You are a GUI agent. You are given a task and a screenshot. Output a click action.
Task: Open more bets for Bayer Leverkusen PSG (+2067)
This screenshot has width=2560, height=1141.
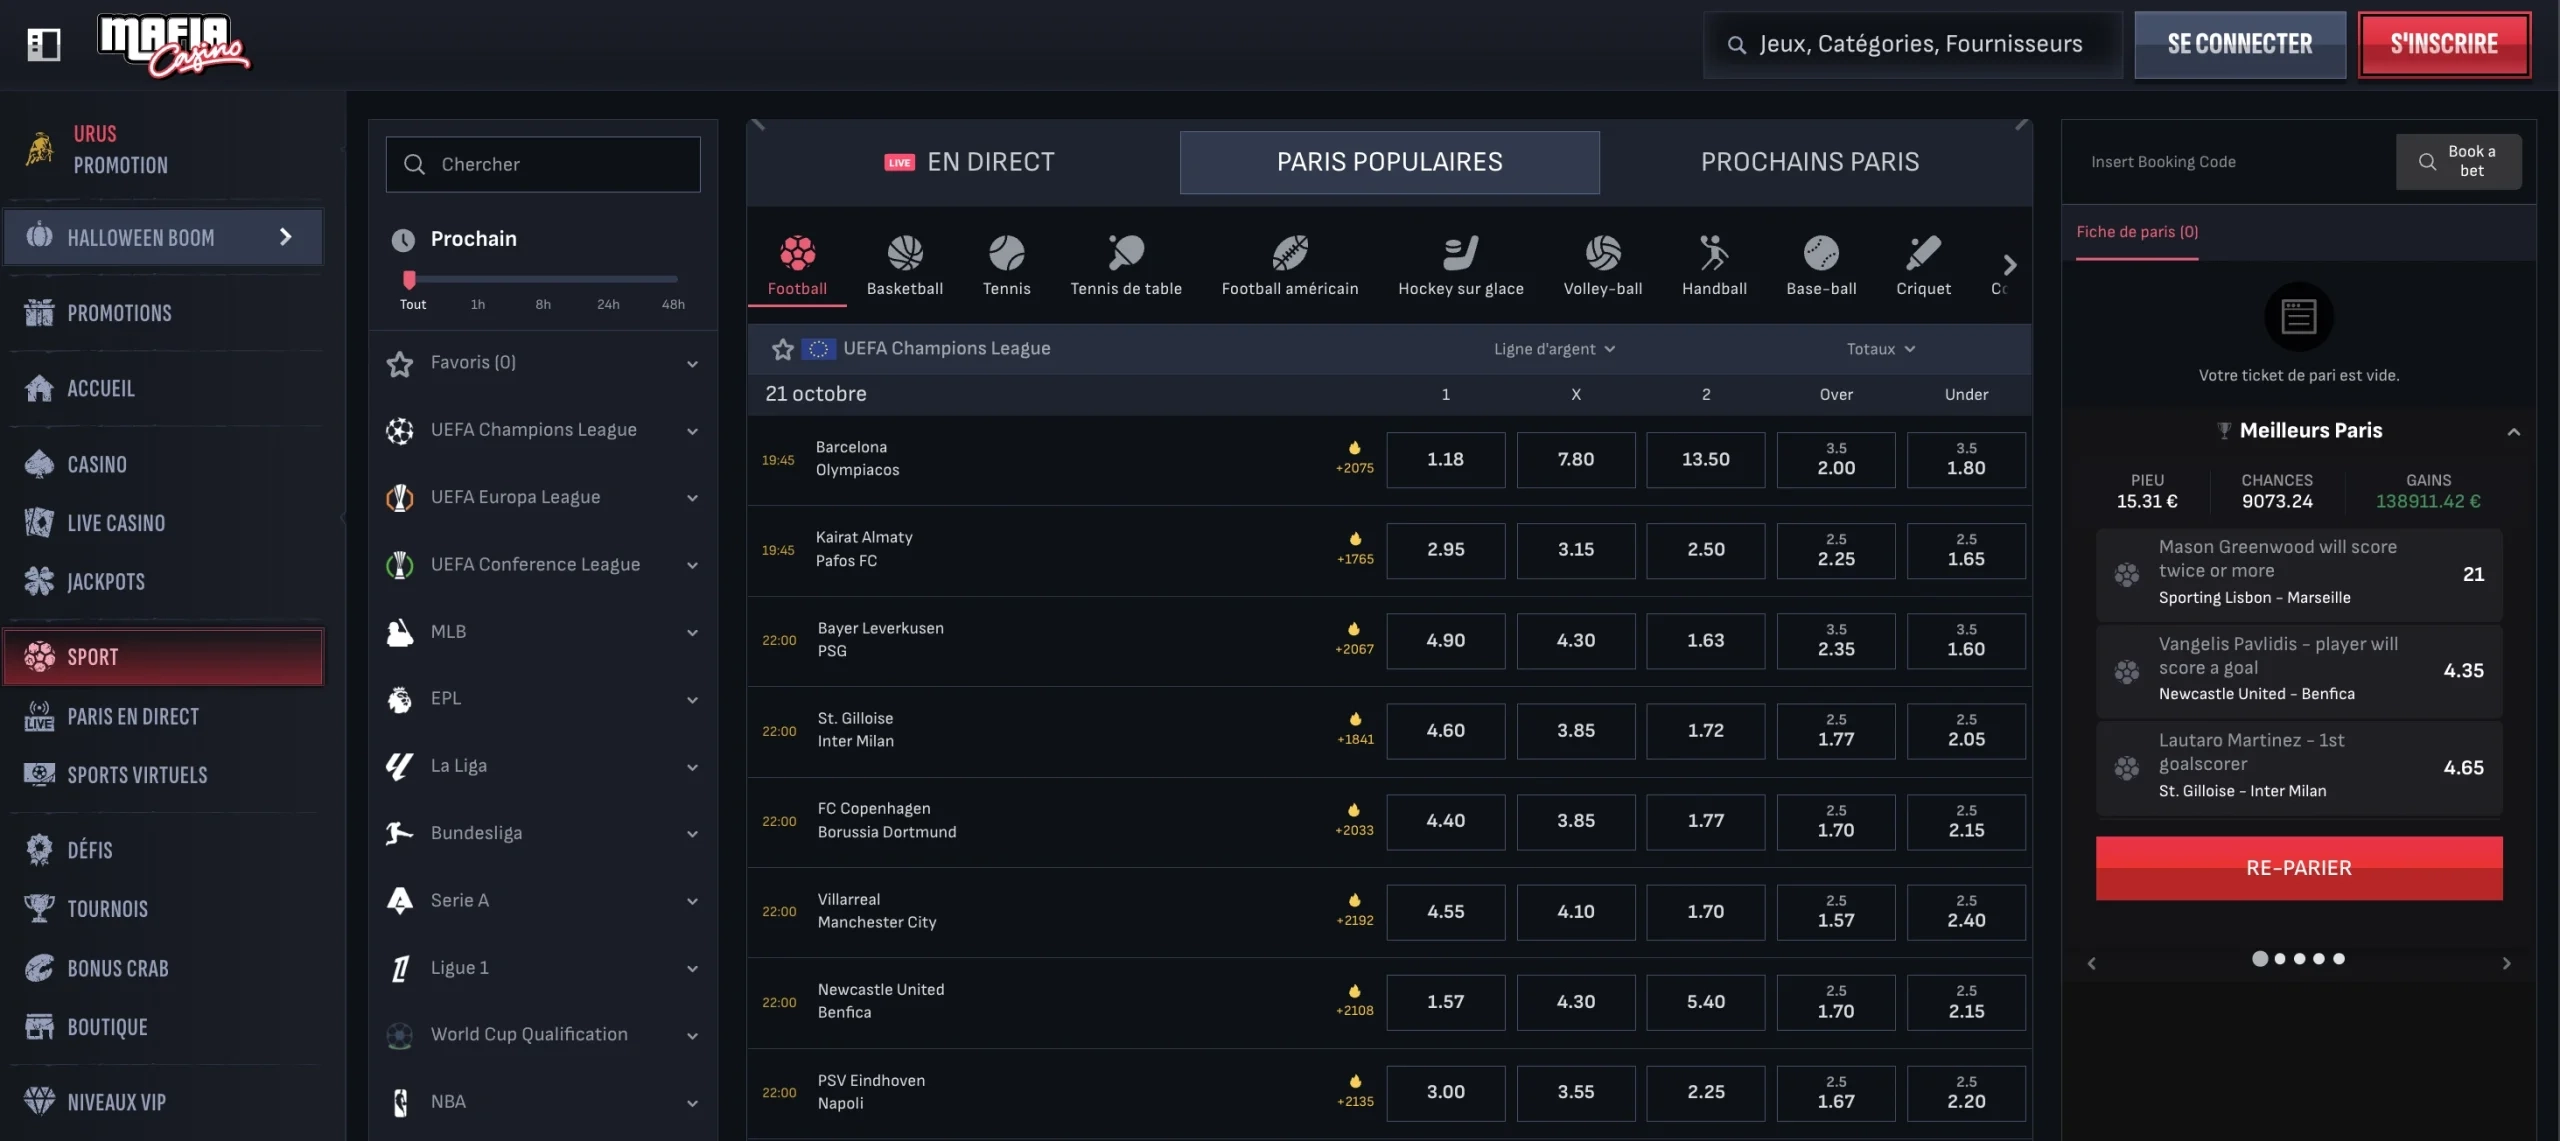1355,639
